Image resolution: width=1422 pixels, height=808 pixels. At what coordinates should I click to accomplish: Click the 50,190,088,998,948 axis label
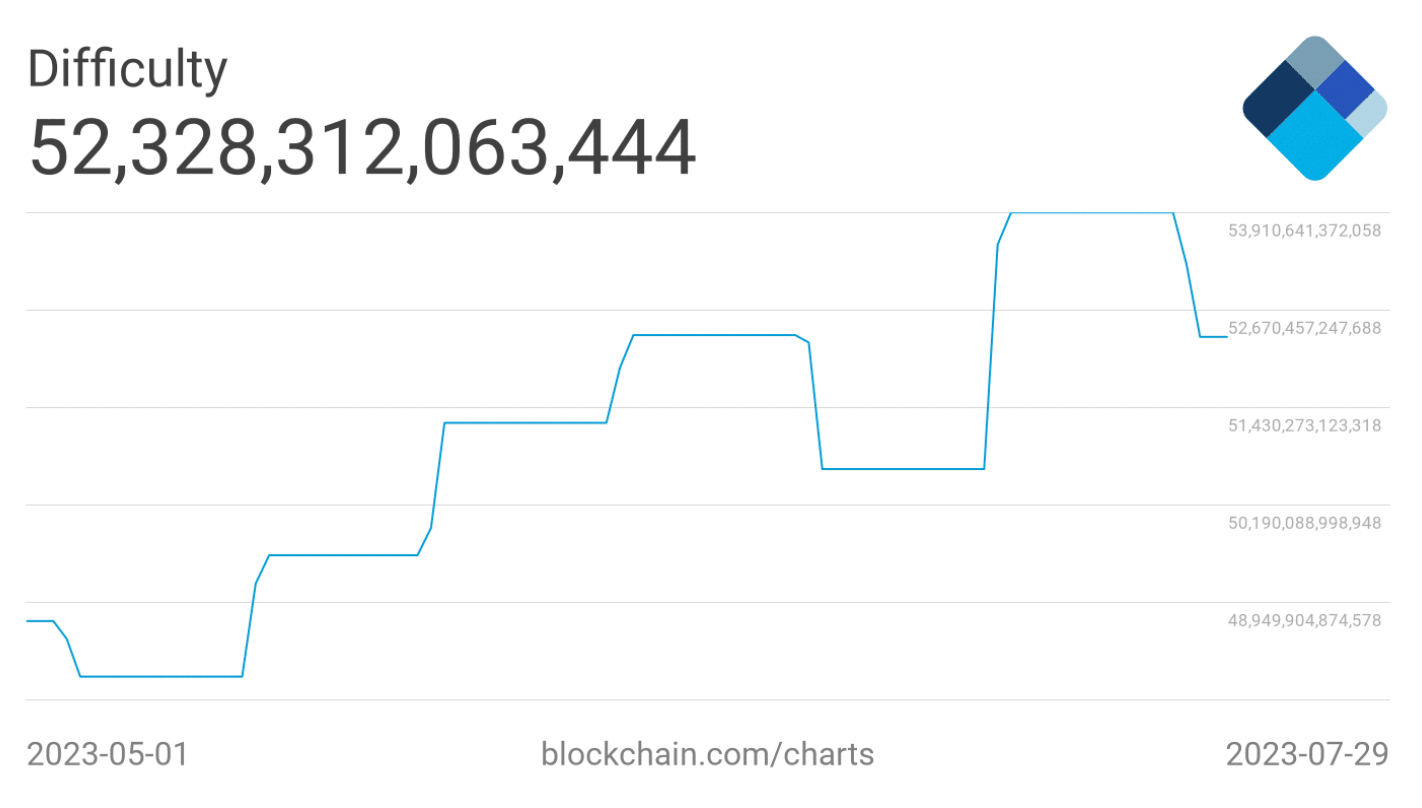point(1304,523)
